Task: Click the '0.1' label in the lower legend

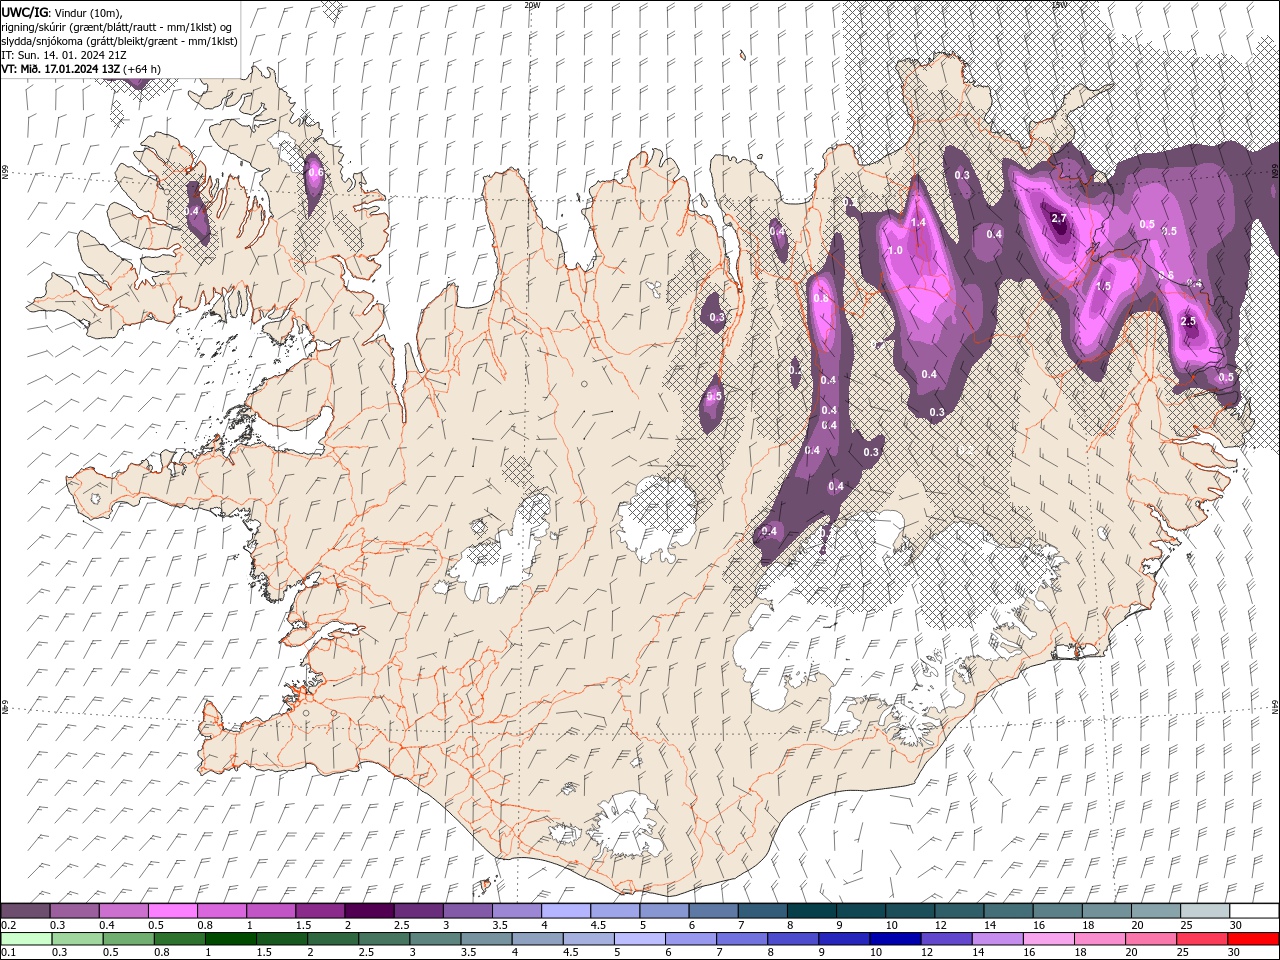Action: (x=8, y=953)
